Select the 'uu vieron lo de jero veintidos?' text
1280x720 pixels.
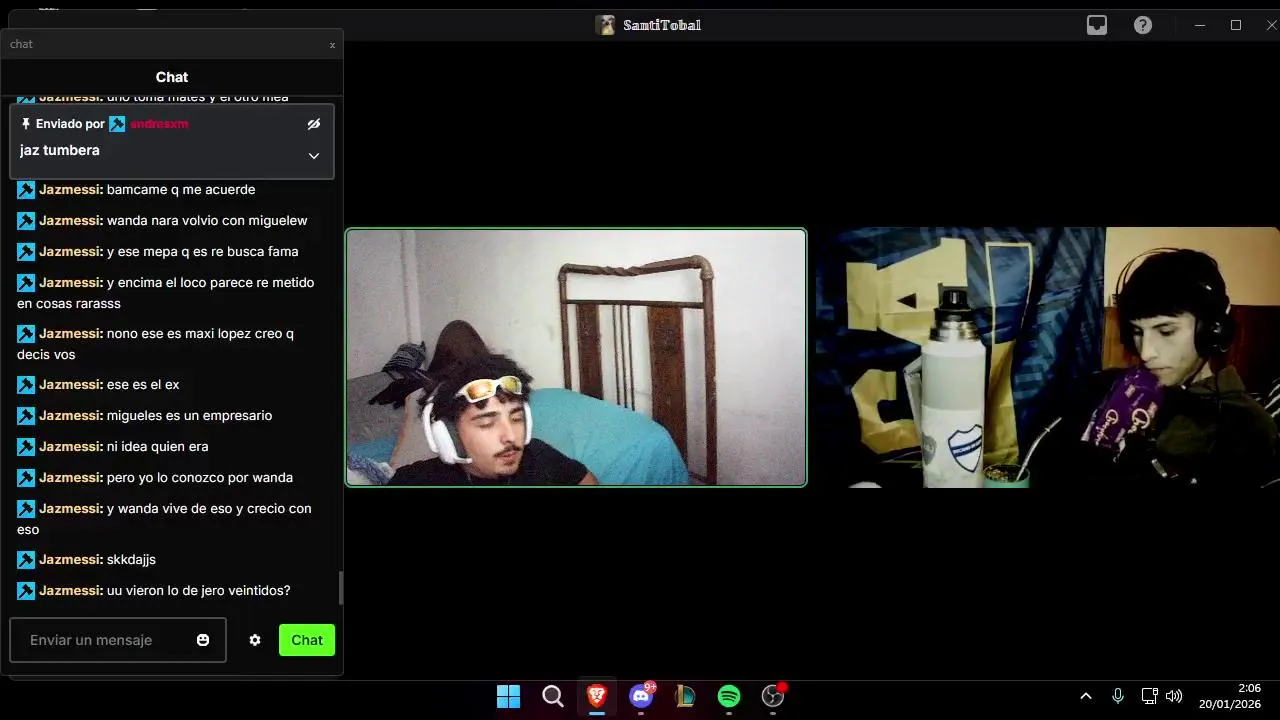(198, 591)
